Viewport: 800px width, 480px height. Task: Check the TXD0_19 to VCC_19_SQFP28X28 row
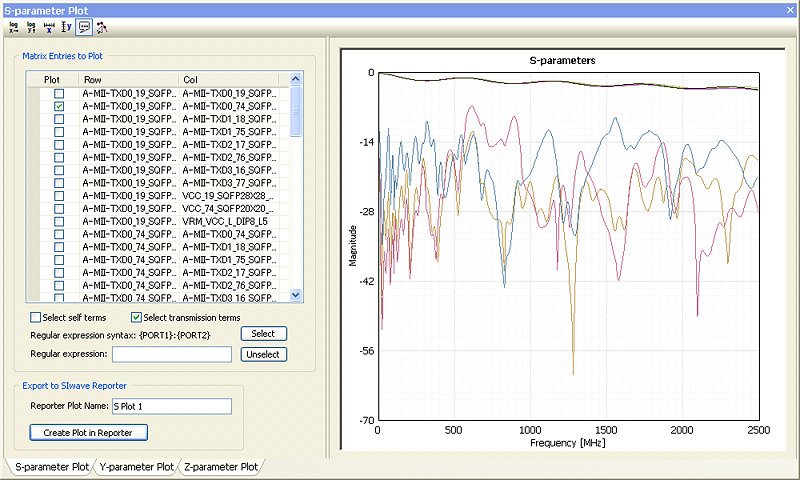[x=59, y=196]
